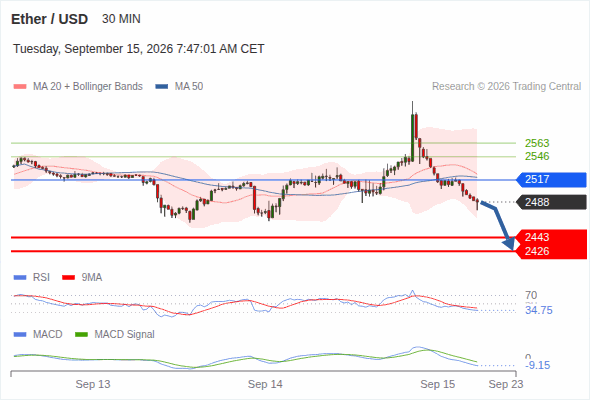Select the 2517 pivot price label
Image resolution: width=590 pixels, height=400 pixels.
click(x=551, y=179)
